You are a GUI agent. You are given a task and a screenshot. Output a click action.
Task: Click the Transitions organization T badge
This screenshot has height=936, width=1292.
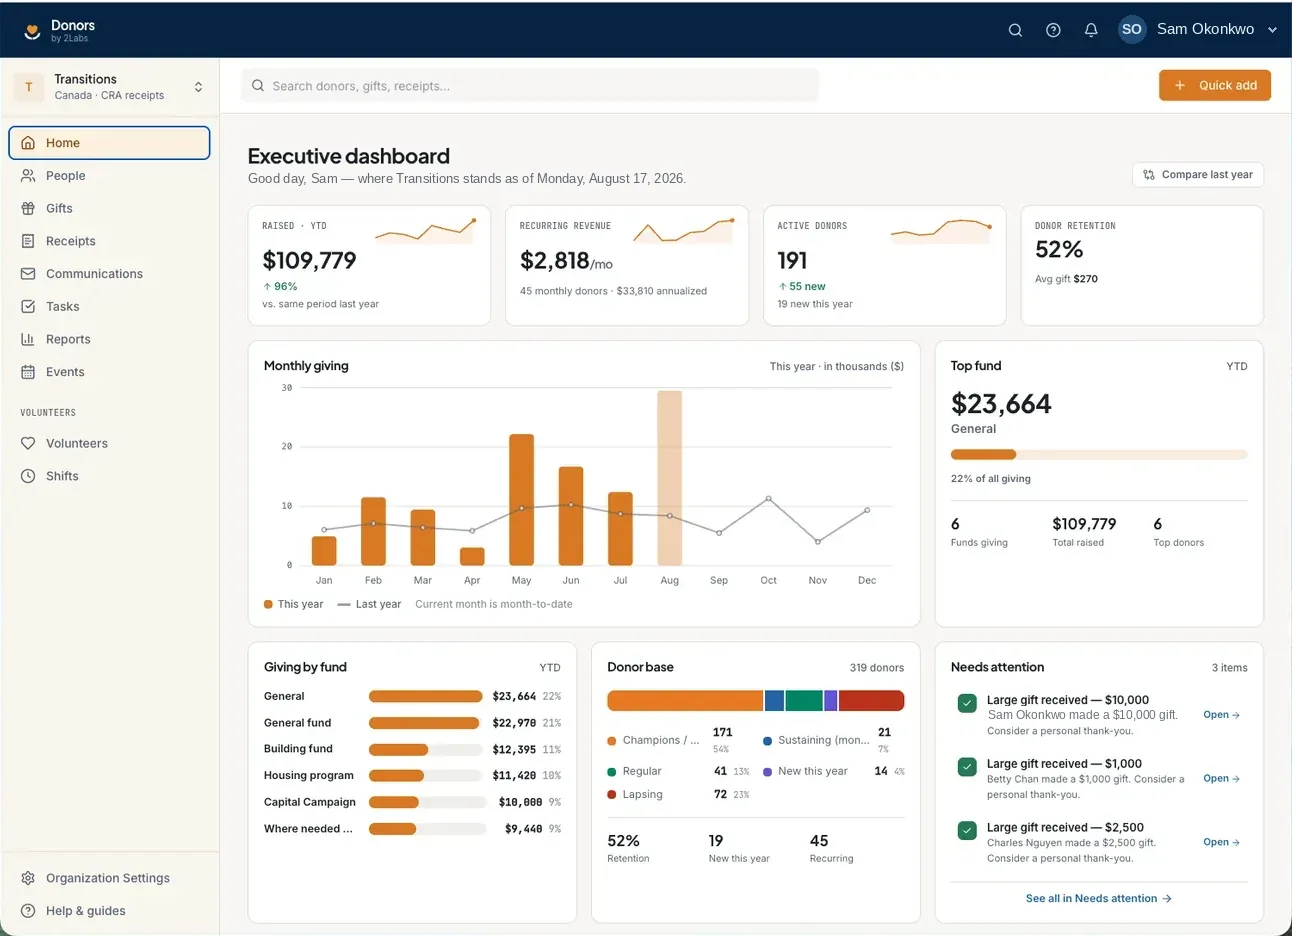click(29, 87)
